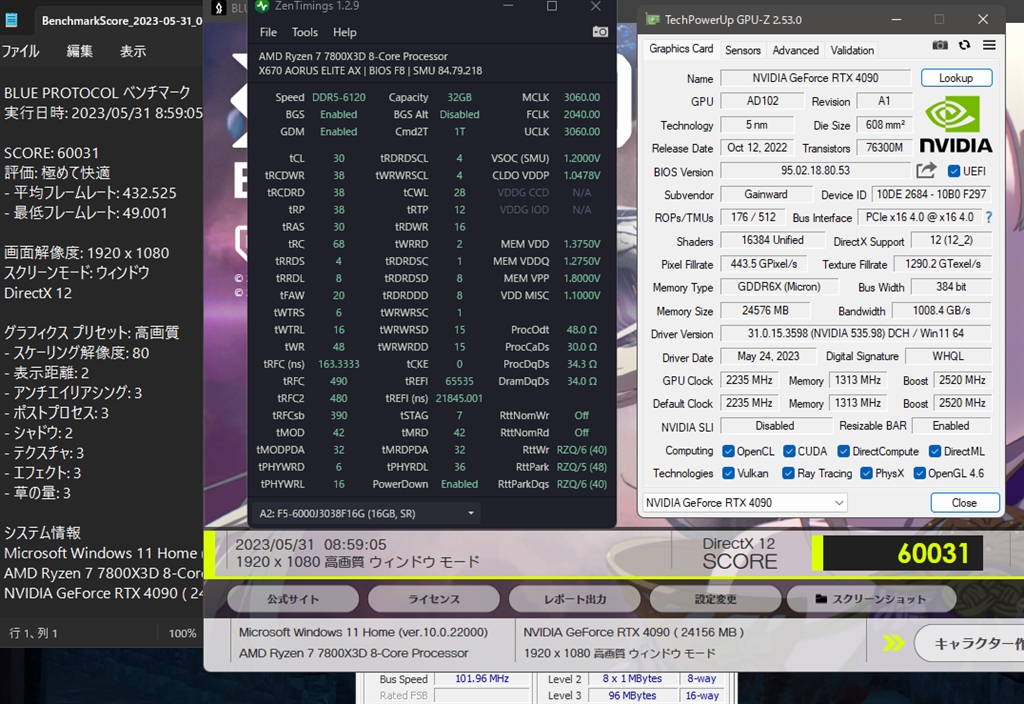
Task: Click the Resizable BAR field Enabled
Action: [951, 426]
